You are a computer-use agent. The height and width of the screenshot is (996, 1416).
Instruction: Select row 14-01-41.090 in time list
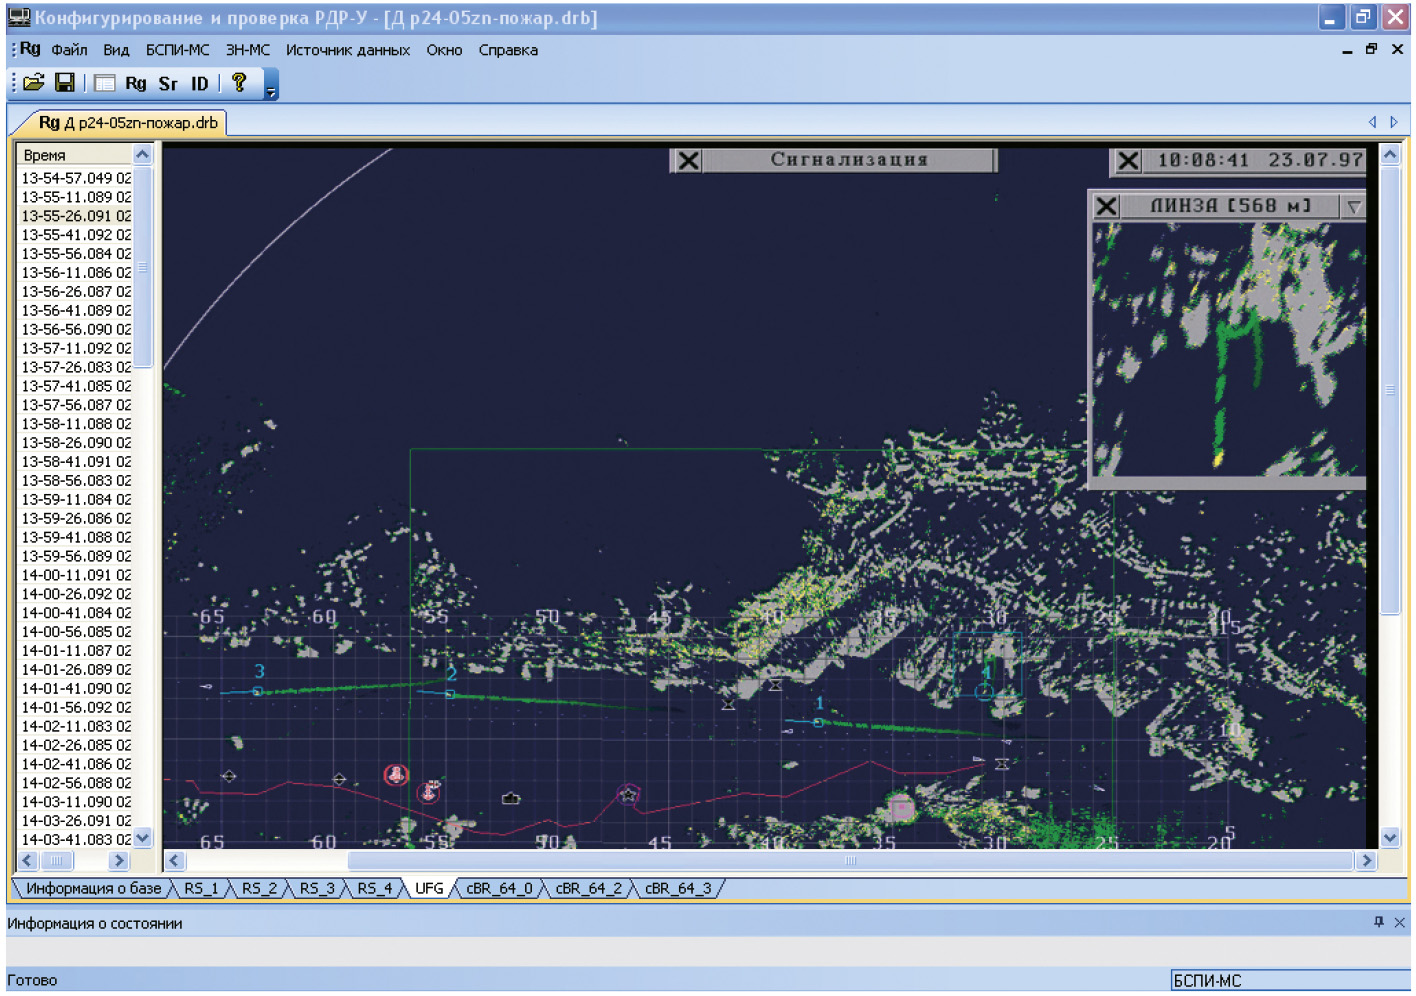tap(76, 688)
